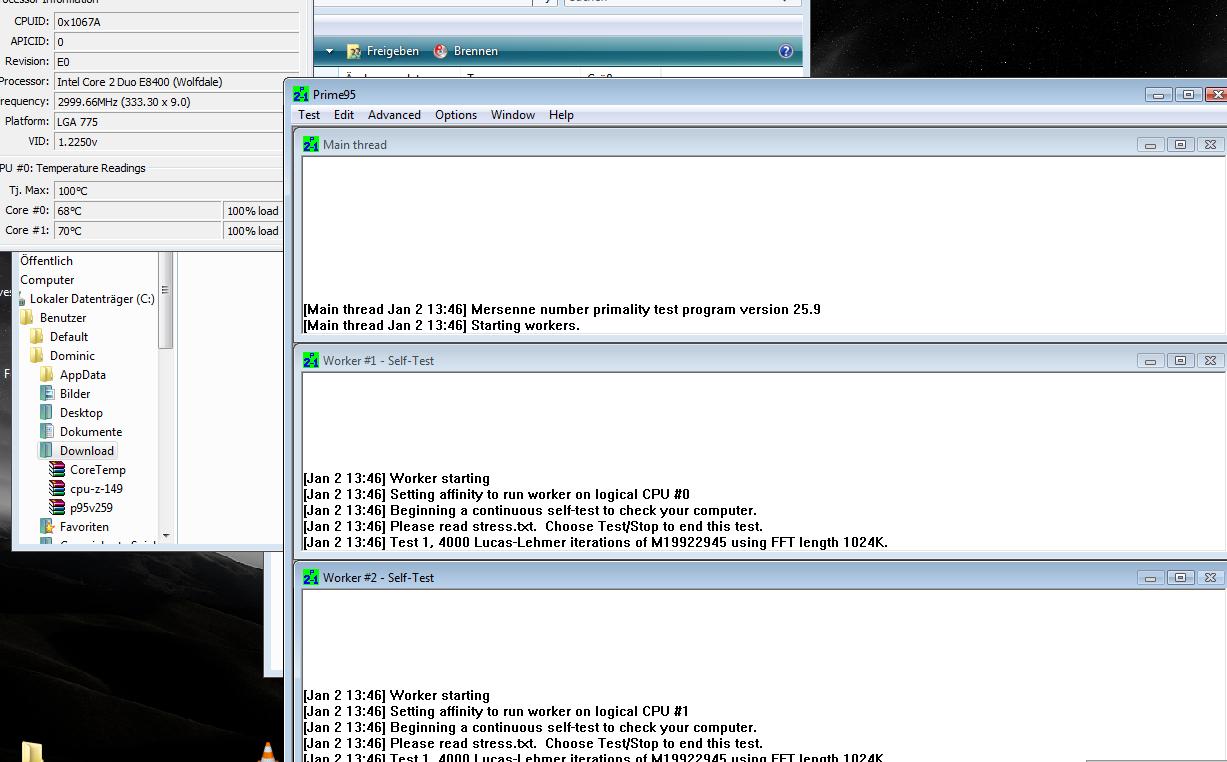Click the Core #1 100% load value
The height and width of the screenshot is (762, 1227).
[x=253, y=230]
